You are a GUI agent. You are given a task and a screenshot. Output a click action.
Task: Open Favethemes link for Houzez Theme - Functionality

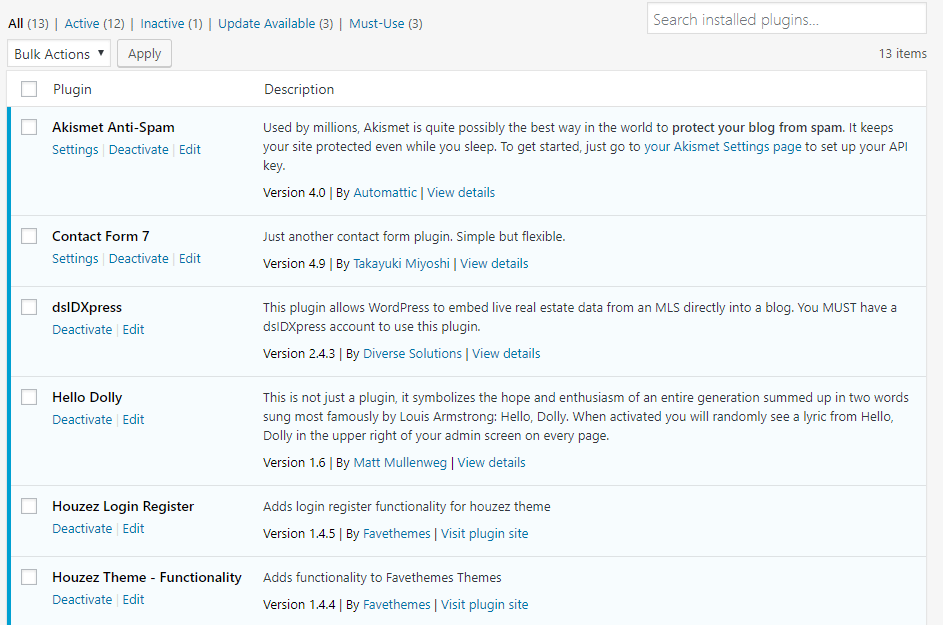tap(397, 605)
